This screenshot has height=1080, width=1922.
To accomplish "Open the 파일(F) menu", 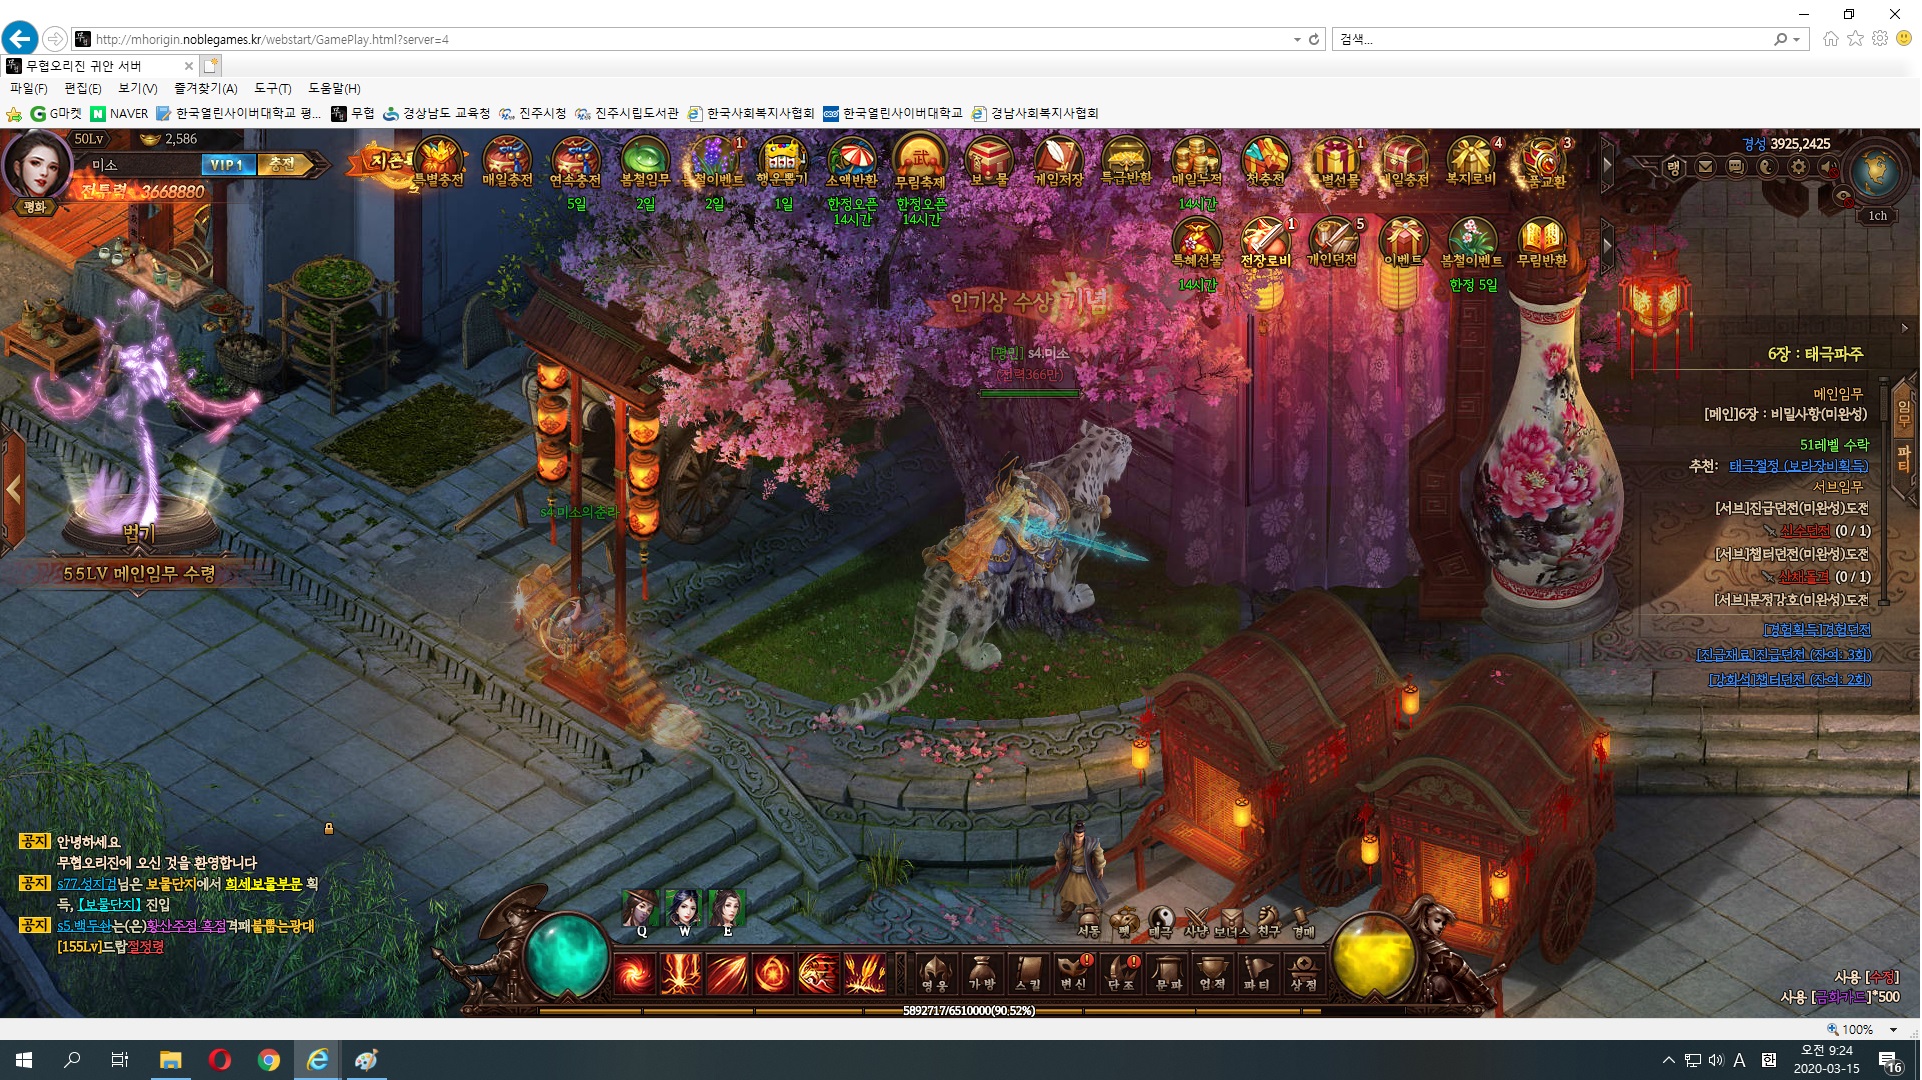I will [x=29, y=88].
